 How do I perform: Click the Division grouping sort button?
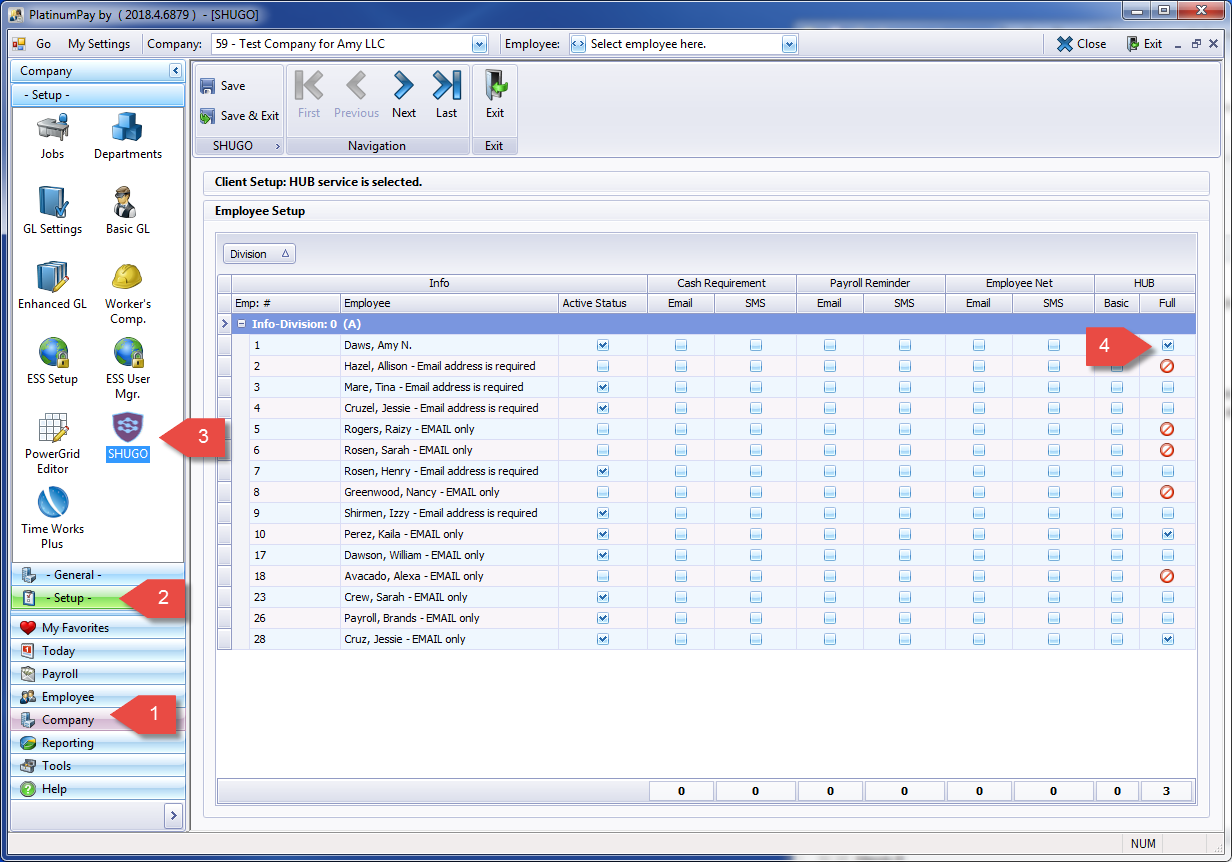coord(259,254)
